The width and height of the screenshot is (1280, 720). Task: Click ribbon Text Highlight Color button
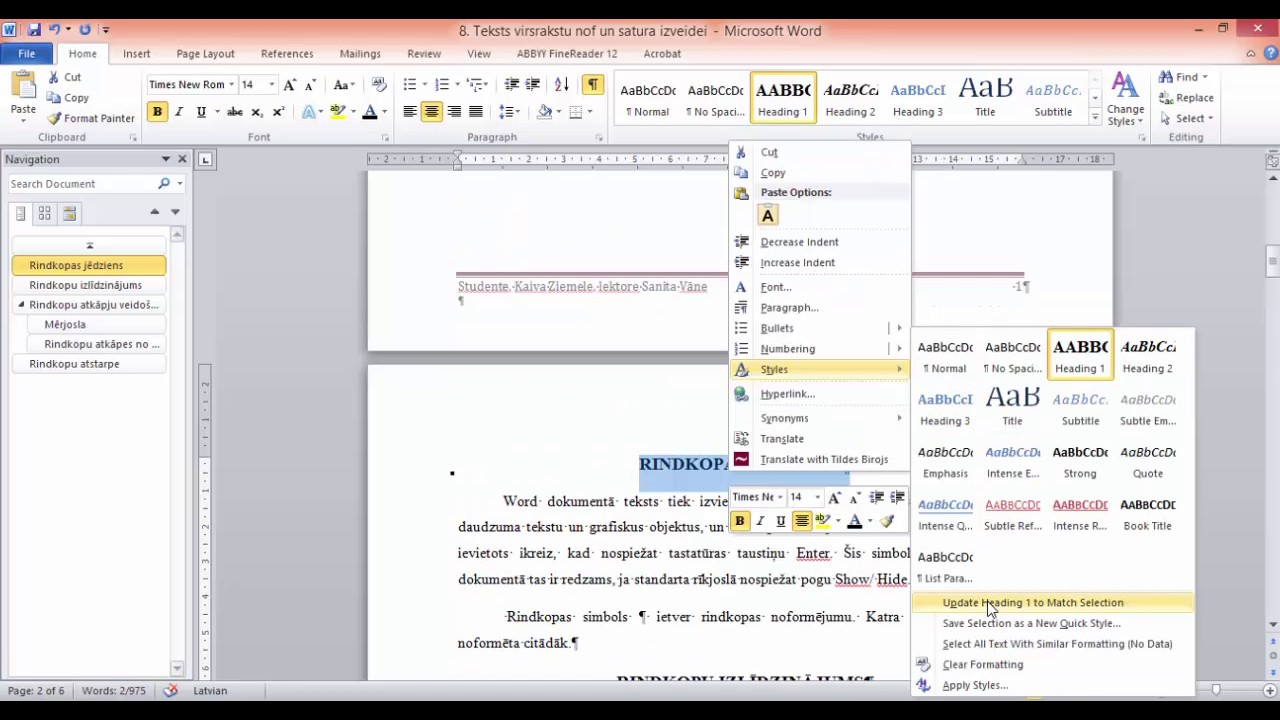coord(338,112)
